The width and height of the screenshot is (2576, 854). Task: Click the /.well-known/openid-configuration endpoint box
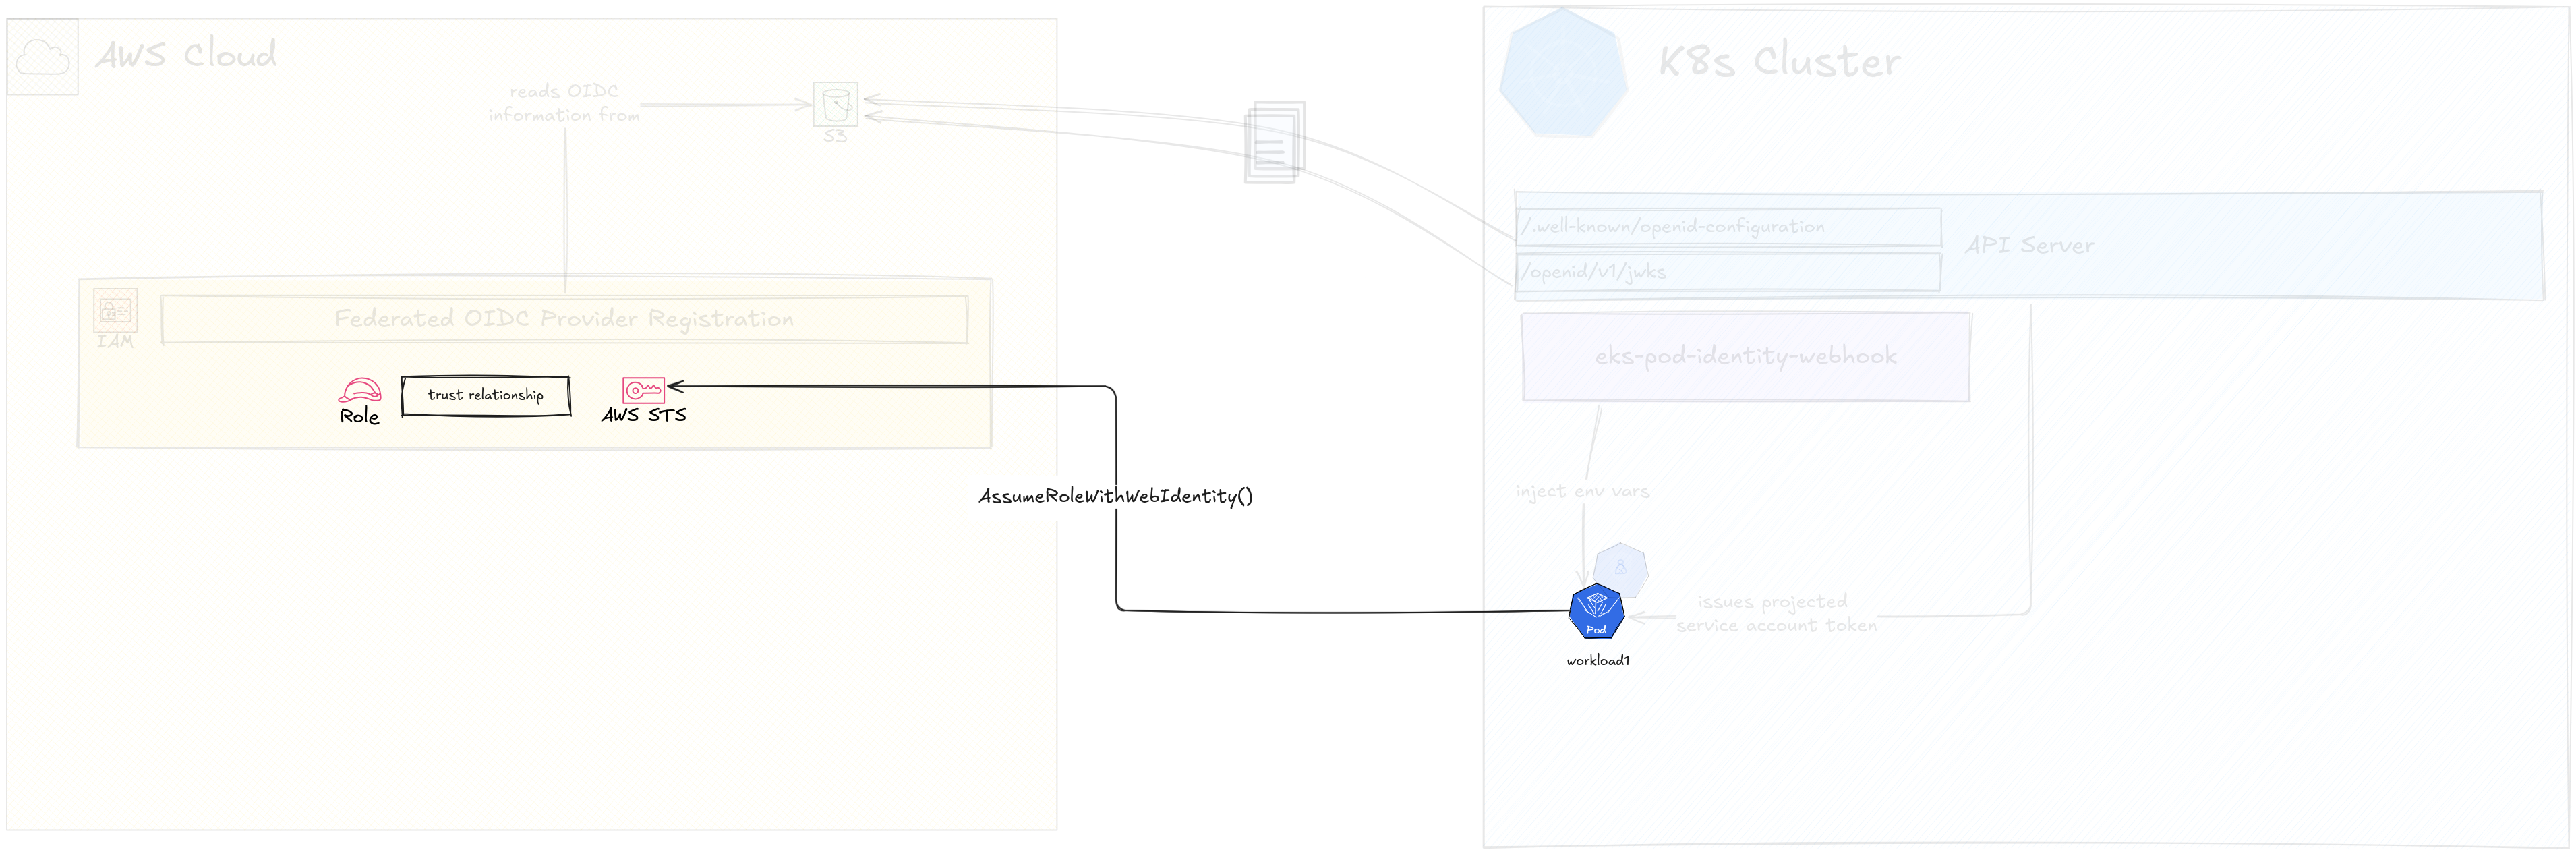[x=1729, y=227]
